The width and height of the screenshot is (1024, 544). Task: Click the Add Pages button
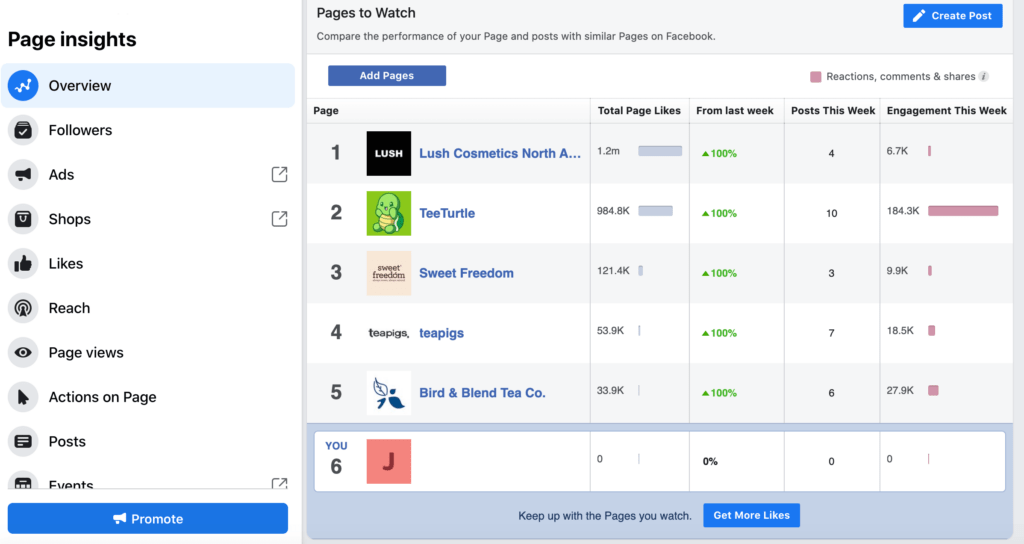click(x=387, y=76)
